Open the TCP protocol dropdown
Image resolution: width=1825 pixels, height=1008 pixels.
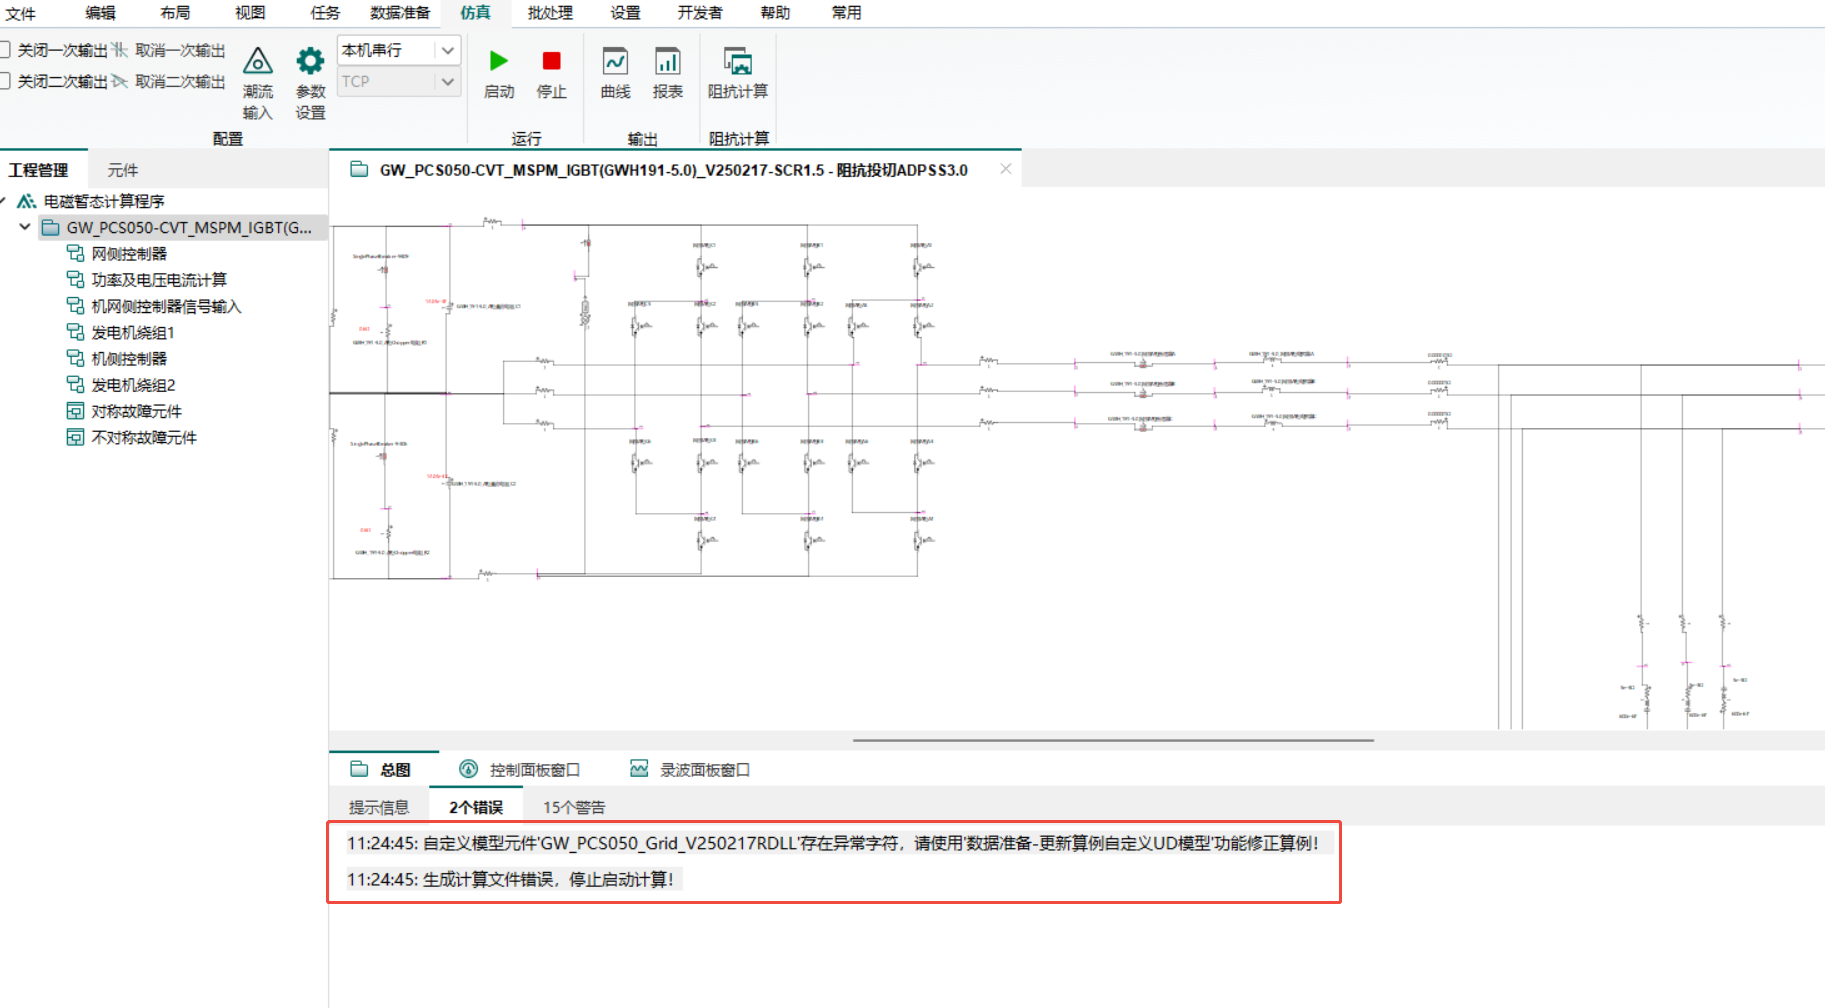click(x=448, y=81)
